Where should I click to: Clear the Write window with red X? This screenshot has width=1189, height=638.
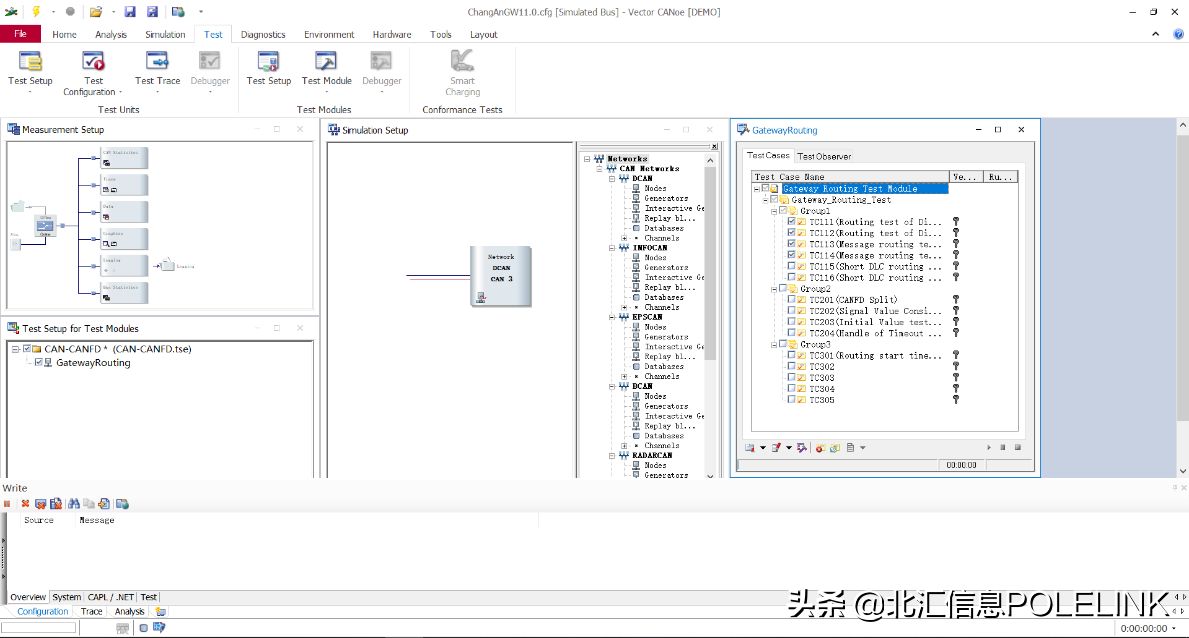click(x=25, y=504)
